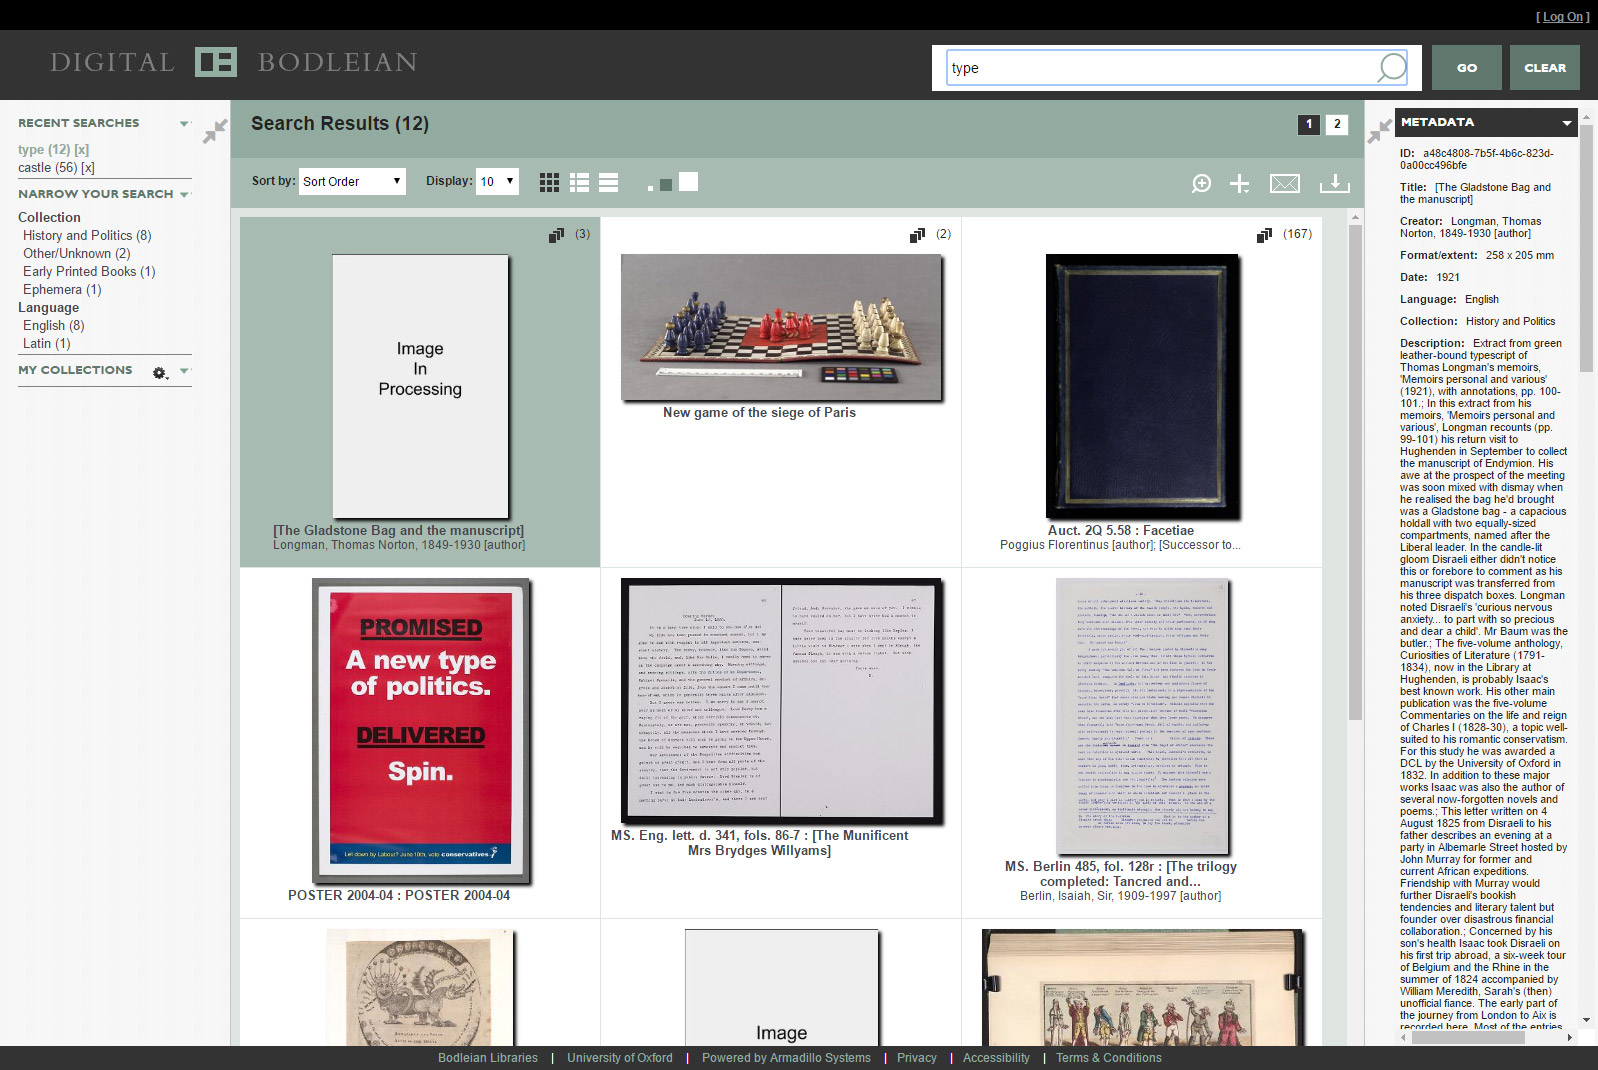Filter by Other/Unknown collection

pyautogui.click(x=77, y=254)
